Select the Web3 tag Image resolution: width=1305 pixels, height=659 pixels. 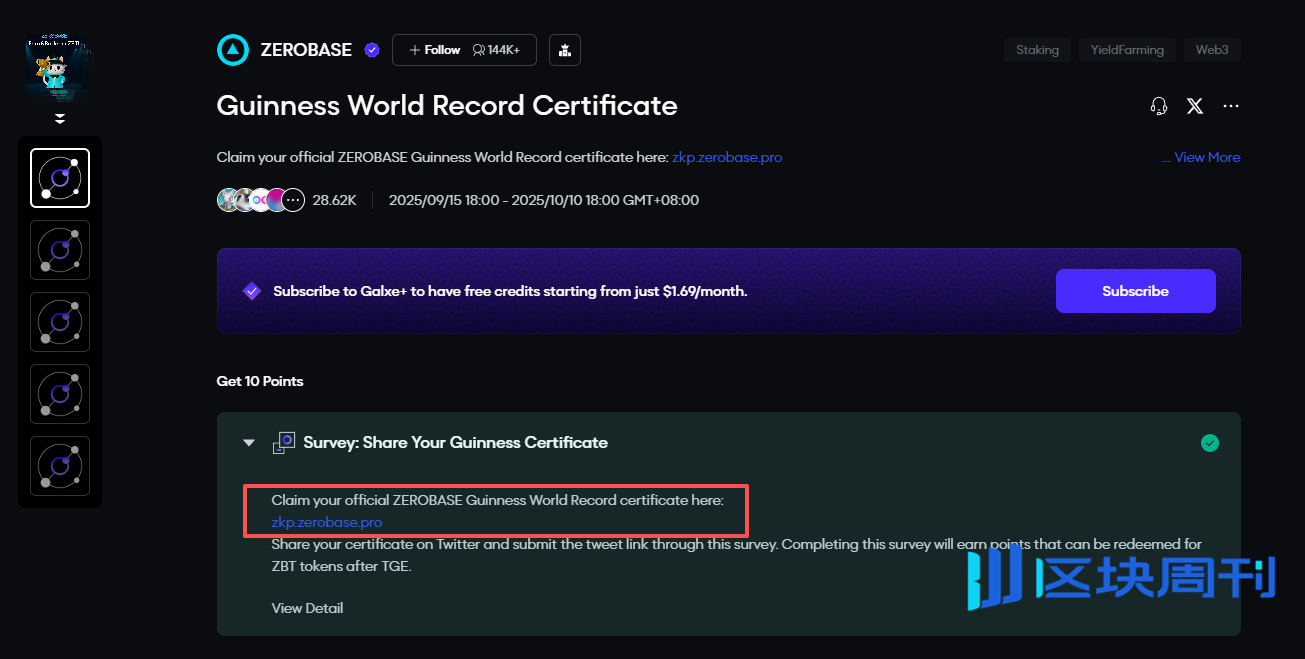[x=1212, y=50]
